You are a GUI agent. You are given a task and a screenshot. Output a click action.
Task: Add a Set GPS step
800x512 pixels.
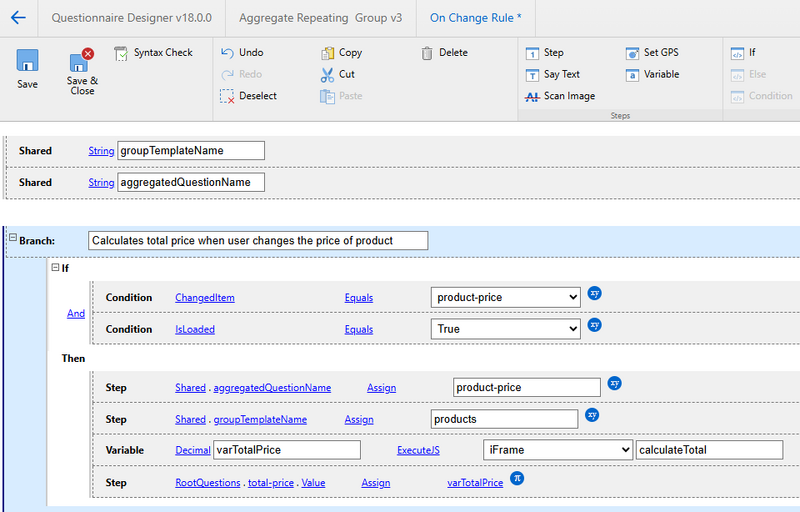tap(652, 53)
